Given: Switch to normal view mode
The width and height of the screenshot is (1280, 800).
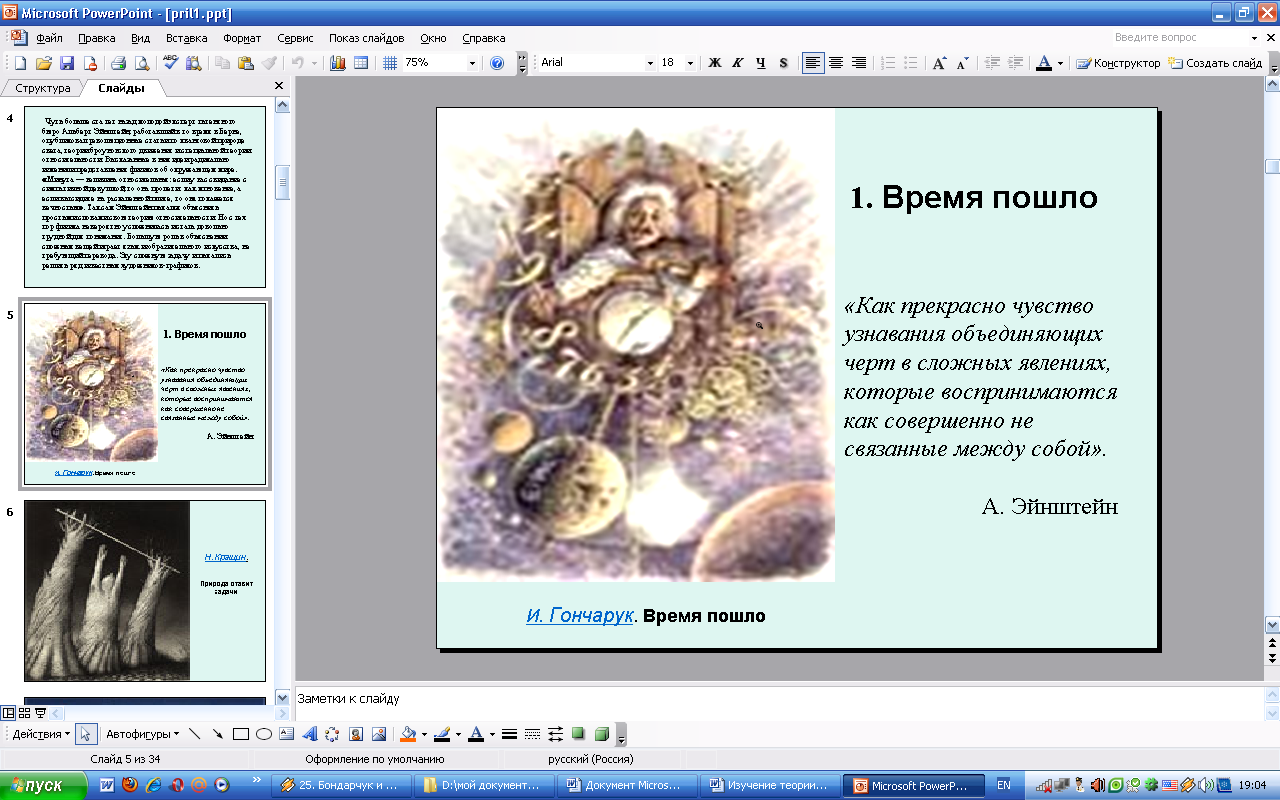Looking at the screenshot, I should [9, 713].
